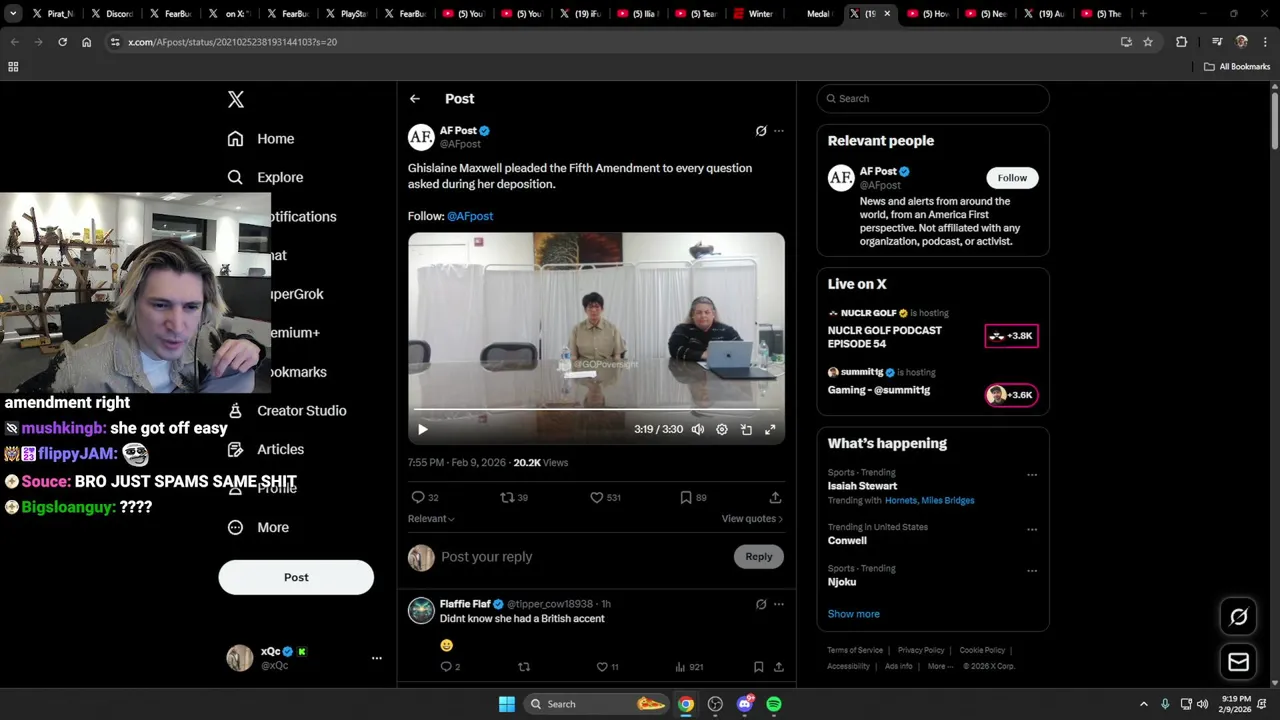Viewport: 1280px width, 720px height.
Task: Follow AF Post in Relevant people
Action: [1012, 178]
